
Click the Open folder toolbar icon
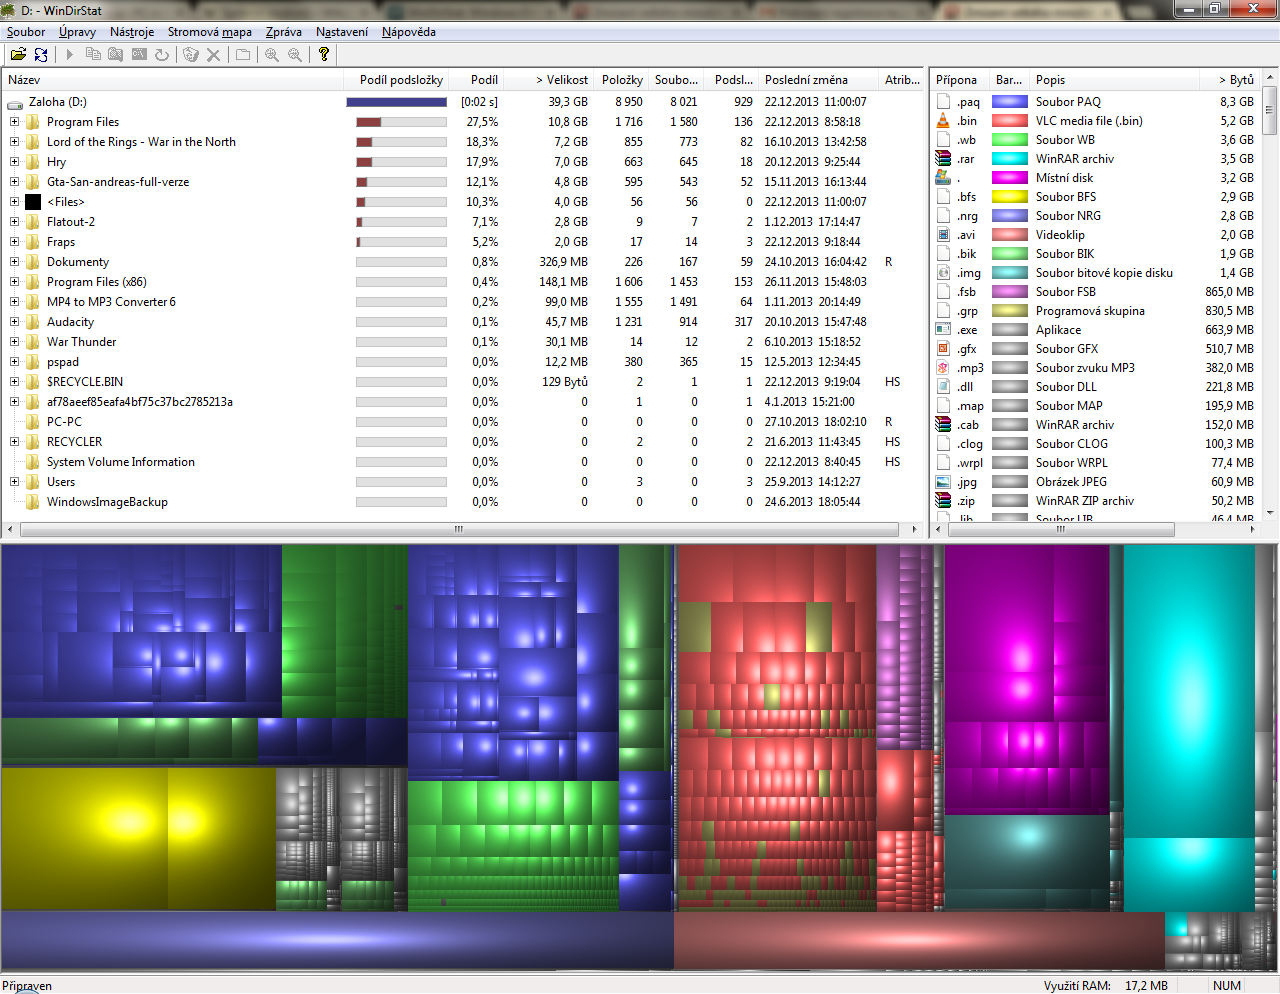[18, 55]
